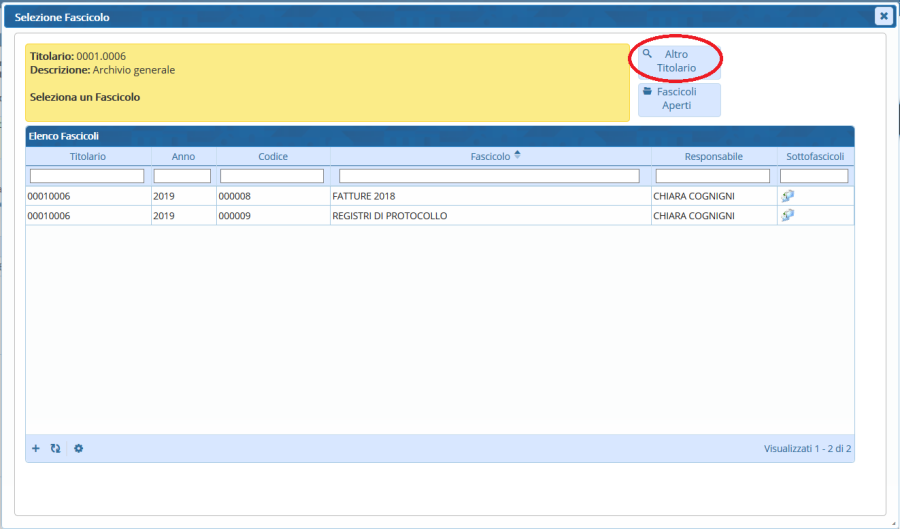This screenshot has height=529, width=900.
Task: Close the Selezione Fascicolo dialog
Action: click(x=883, y=16)
